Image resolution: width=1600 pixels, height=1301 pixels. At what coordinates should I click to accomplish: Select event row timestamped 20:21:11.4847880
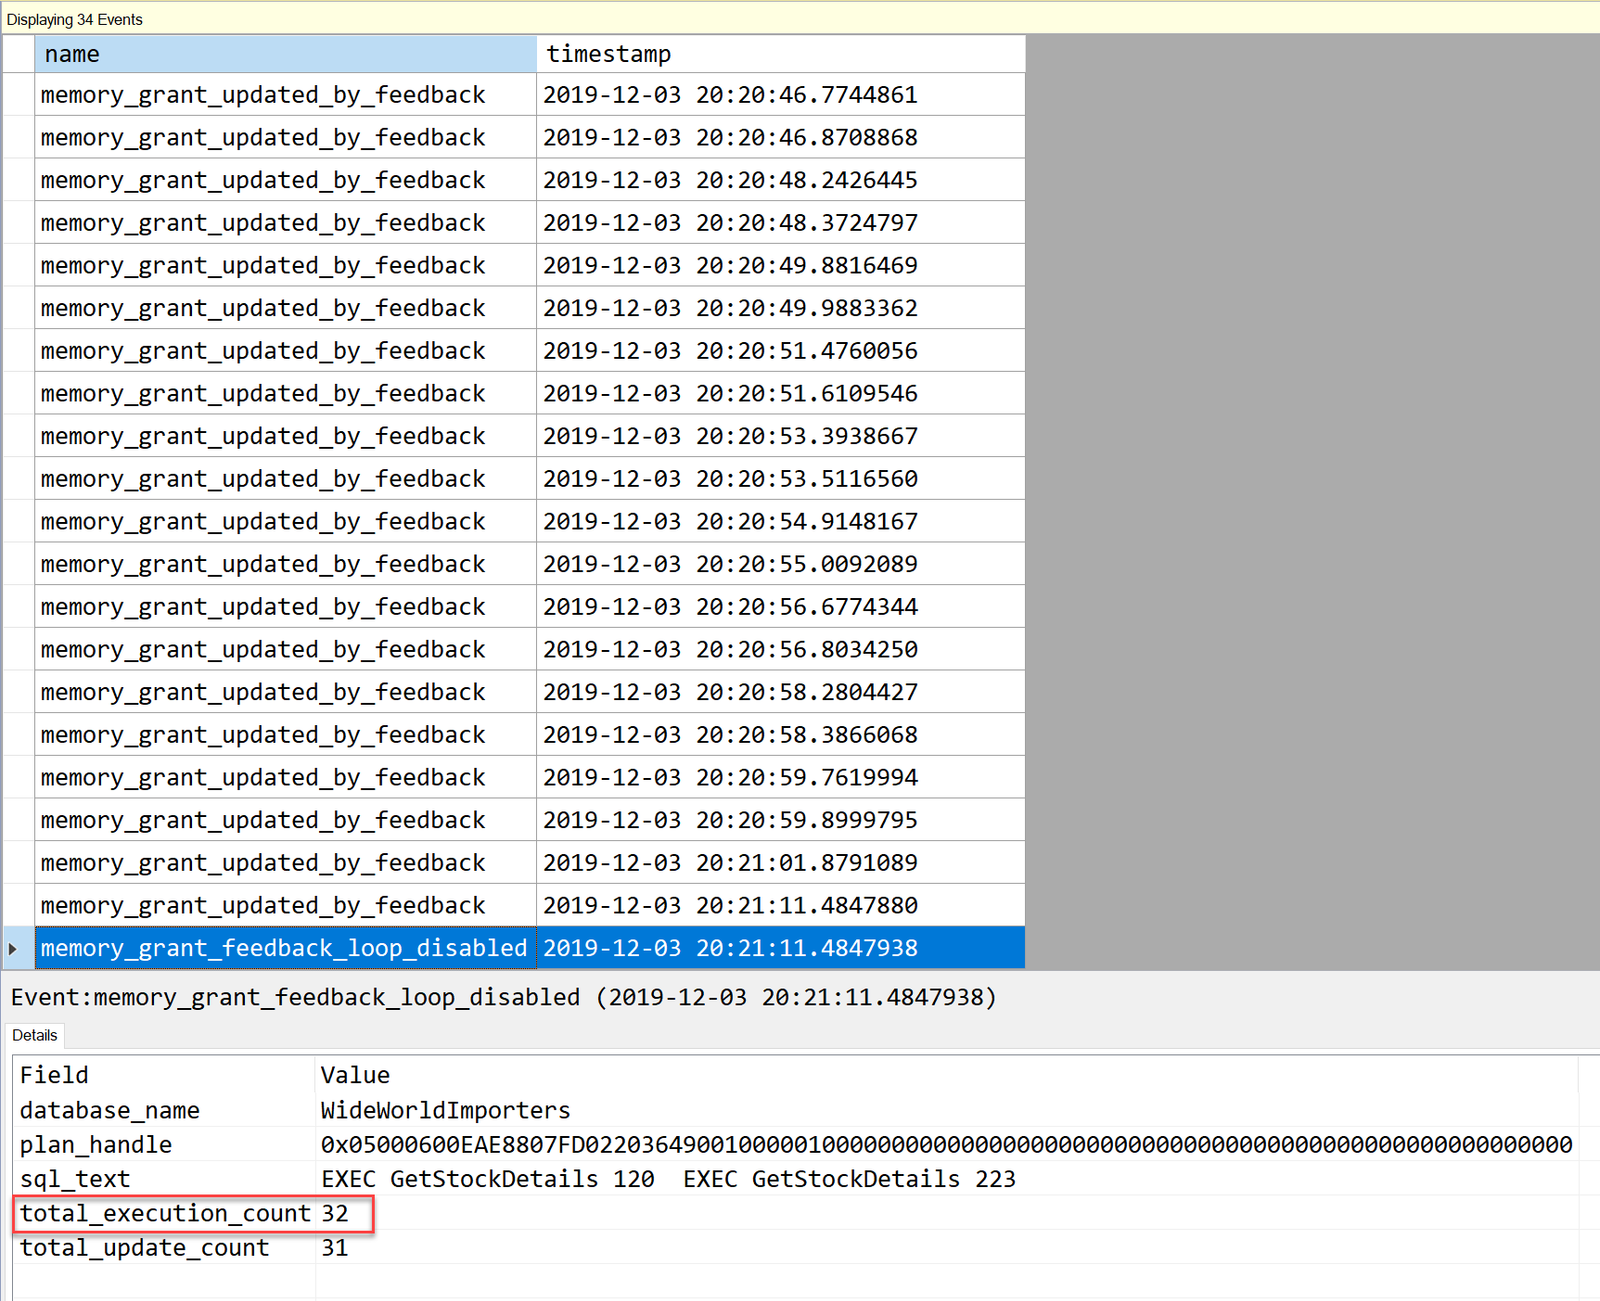point(514,905)
